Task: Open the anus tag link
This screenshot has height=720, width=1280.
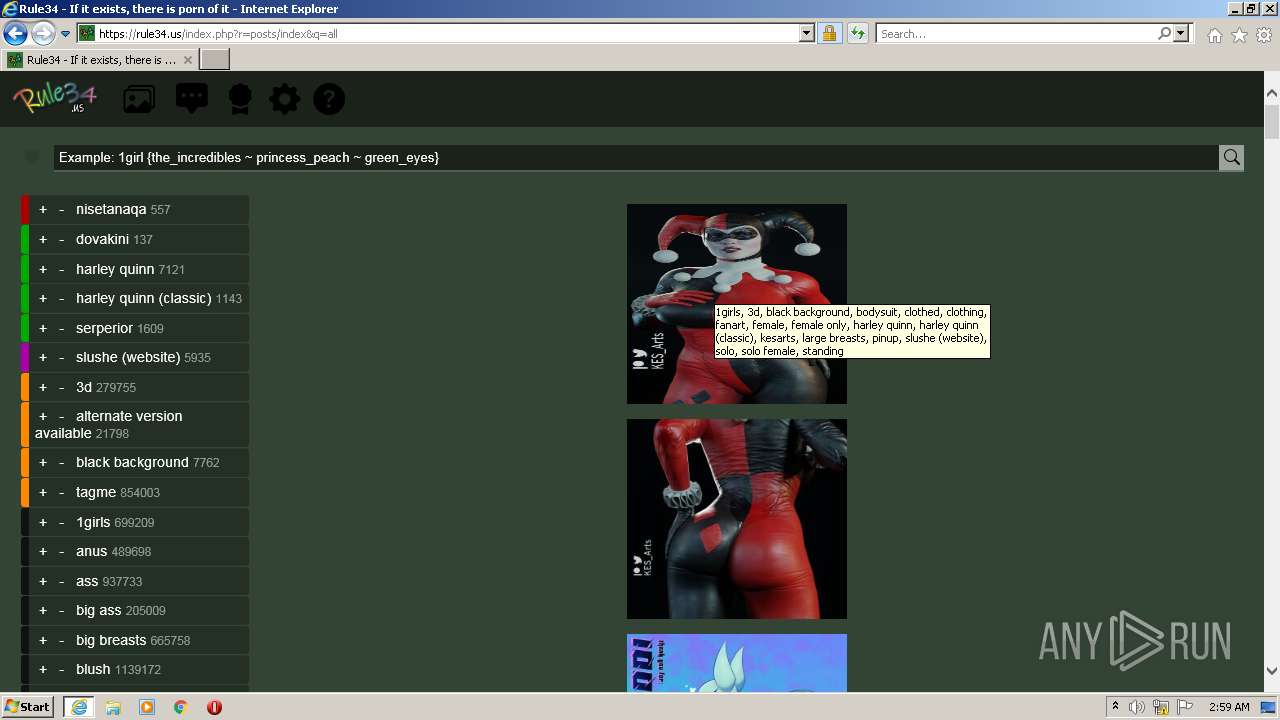Action: (x=91, y=551)
